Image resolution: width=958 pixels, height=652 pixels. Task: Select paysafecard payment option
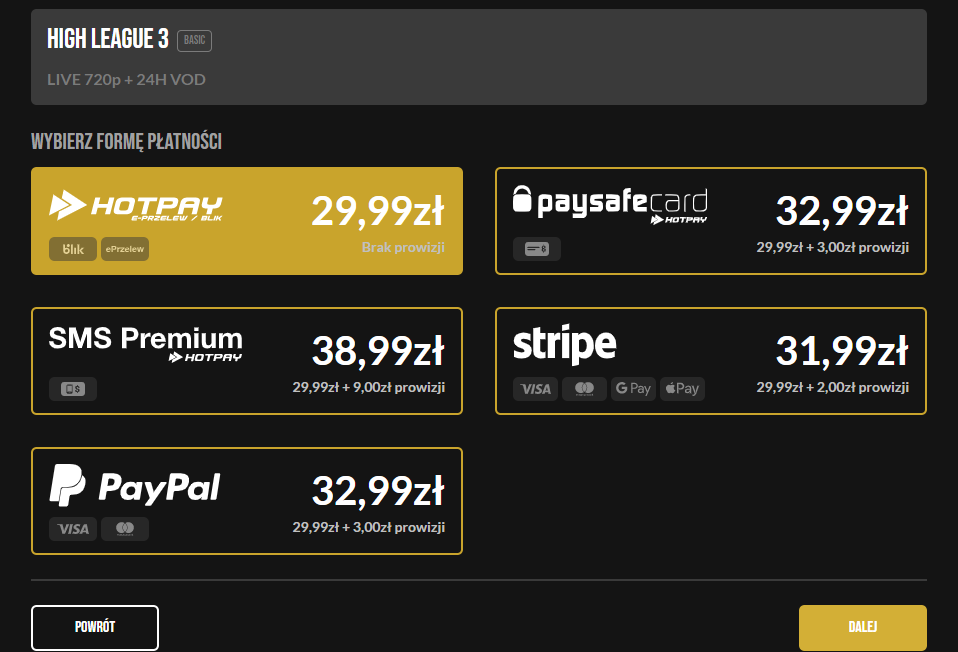711,221
